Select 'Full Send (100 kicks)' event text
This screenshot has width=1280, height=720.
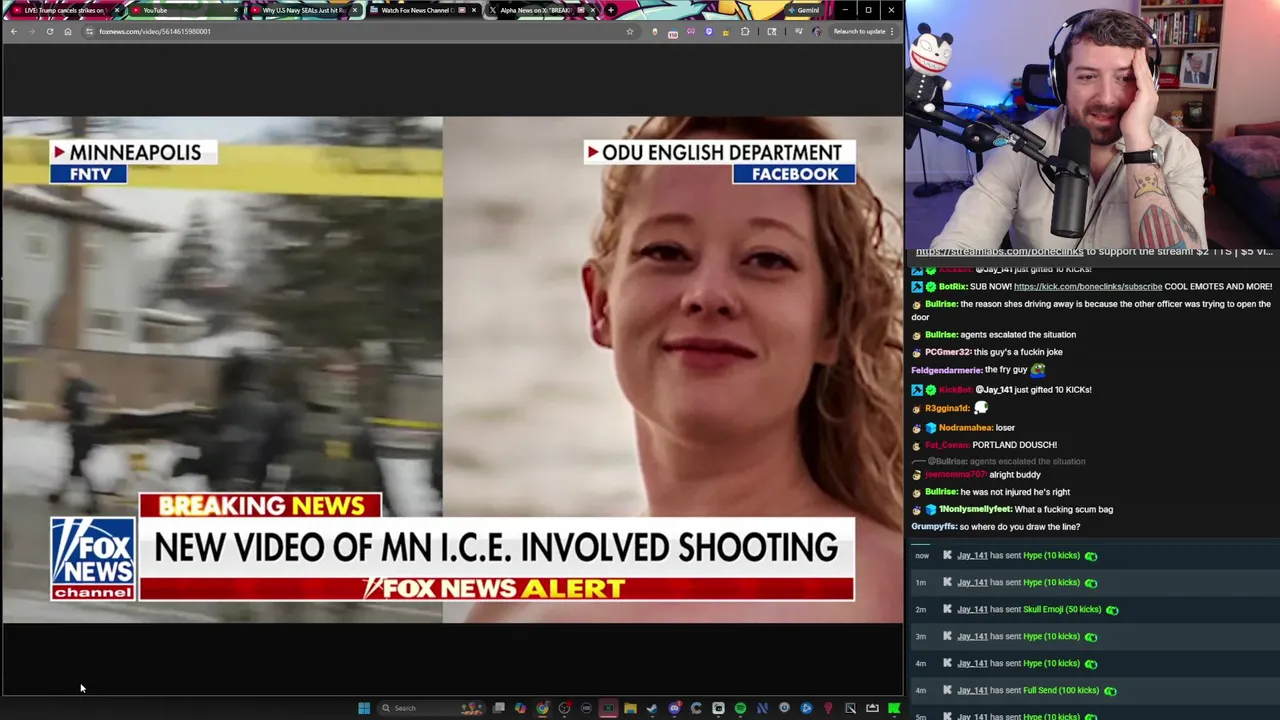click(1061, 690)
